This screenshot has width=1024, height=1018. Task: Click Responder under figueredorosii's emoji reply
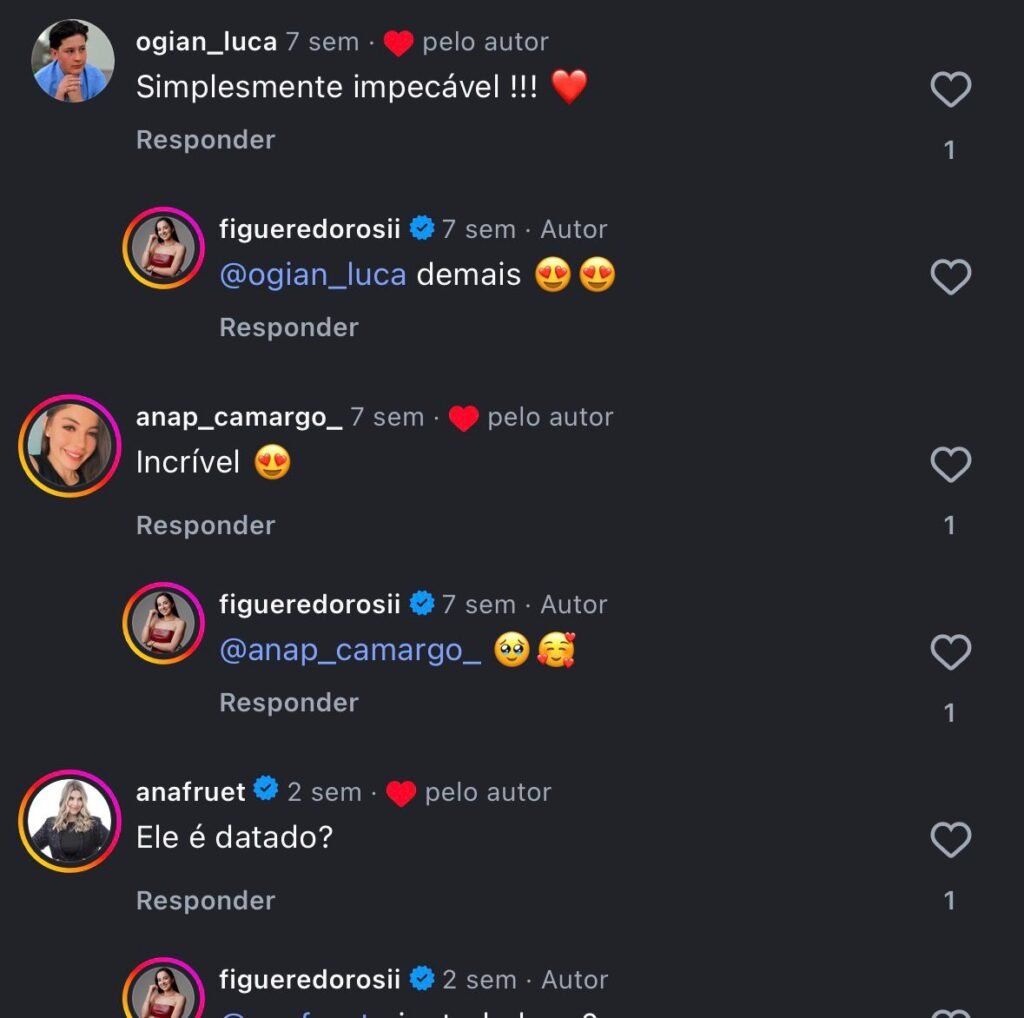(x=288, y=703)
